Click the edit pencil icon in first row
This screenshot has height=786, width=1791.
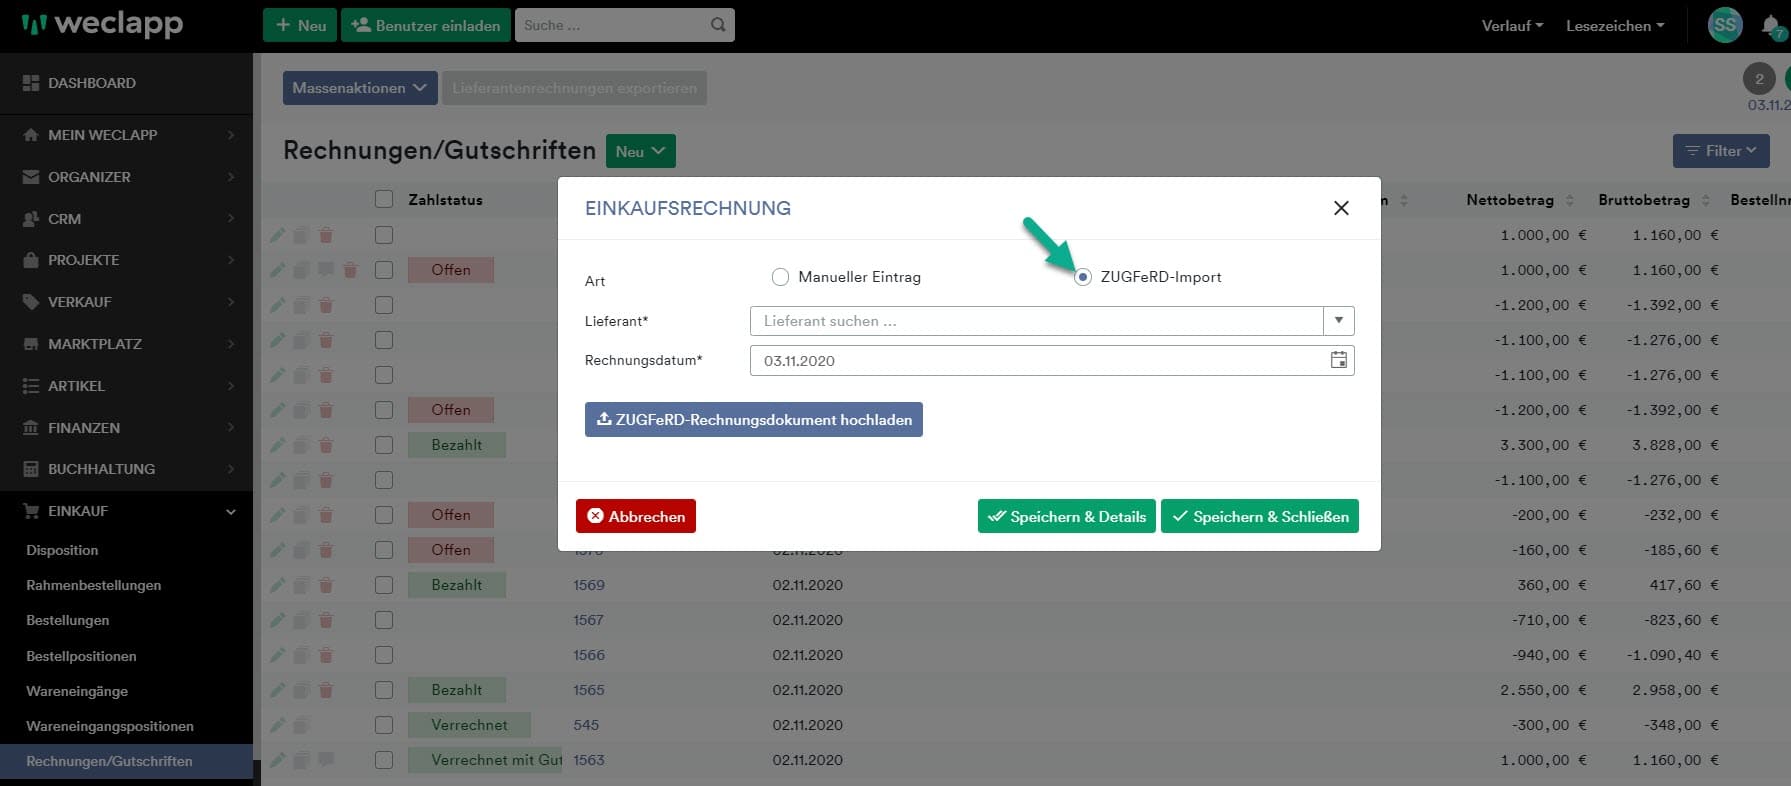pos(277,235)
